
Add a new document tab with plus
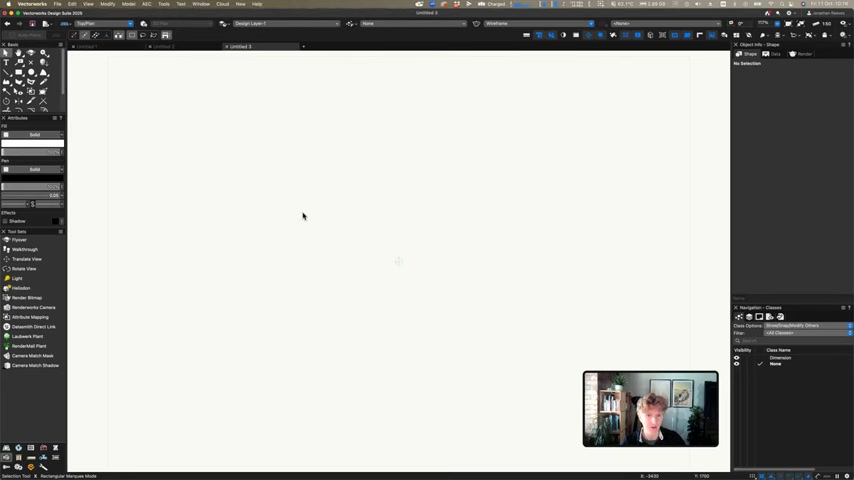click(303, 47)
